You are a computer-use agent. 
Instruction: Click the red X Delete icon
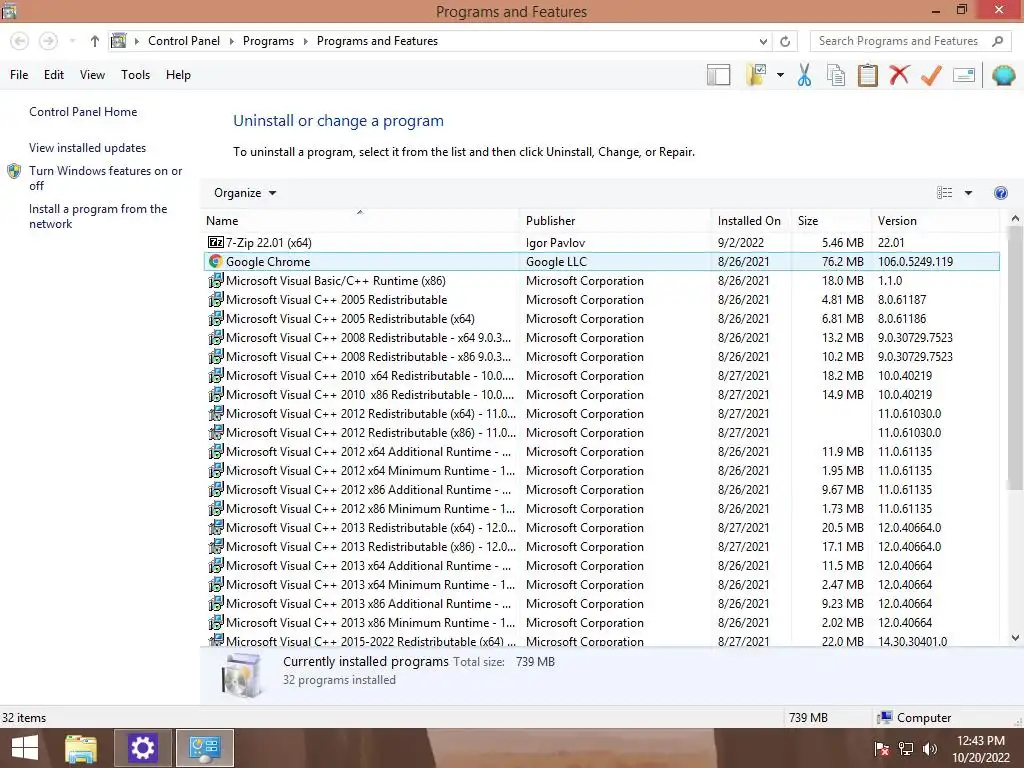(x=899, y=74)
